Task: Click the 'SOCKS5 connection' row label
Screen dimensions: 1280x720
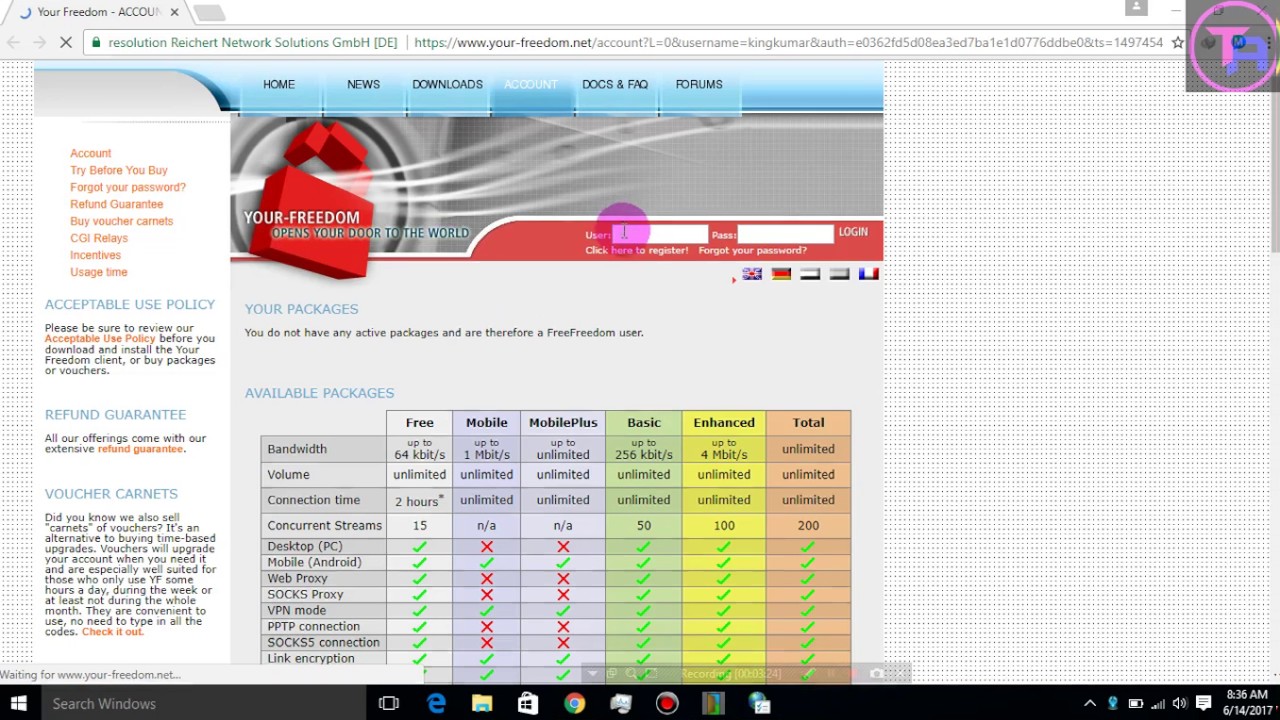Action: click(x=323, y=642)
